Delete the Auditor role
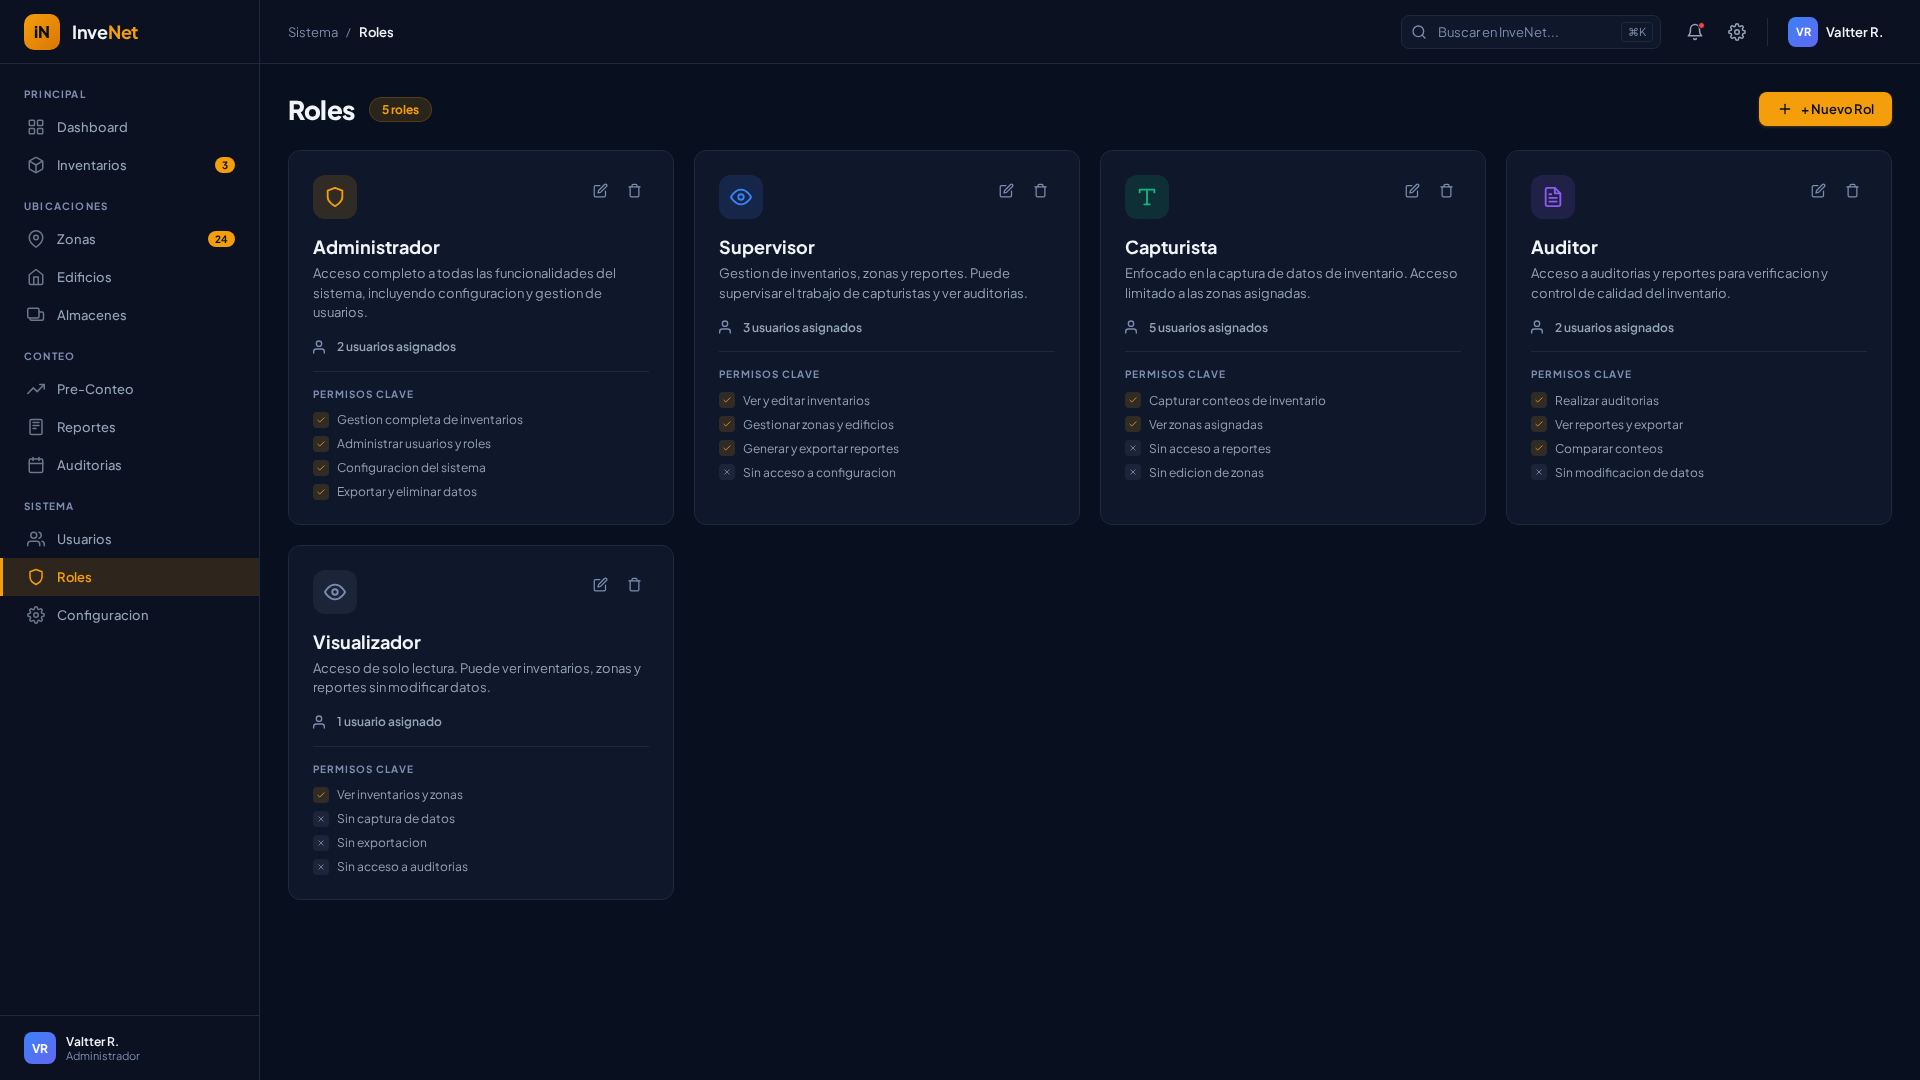The image size is (1920, 1080). (1852, 191)
